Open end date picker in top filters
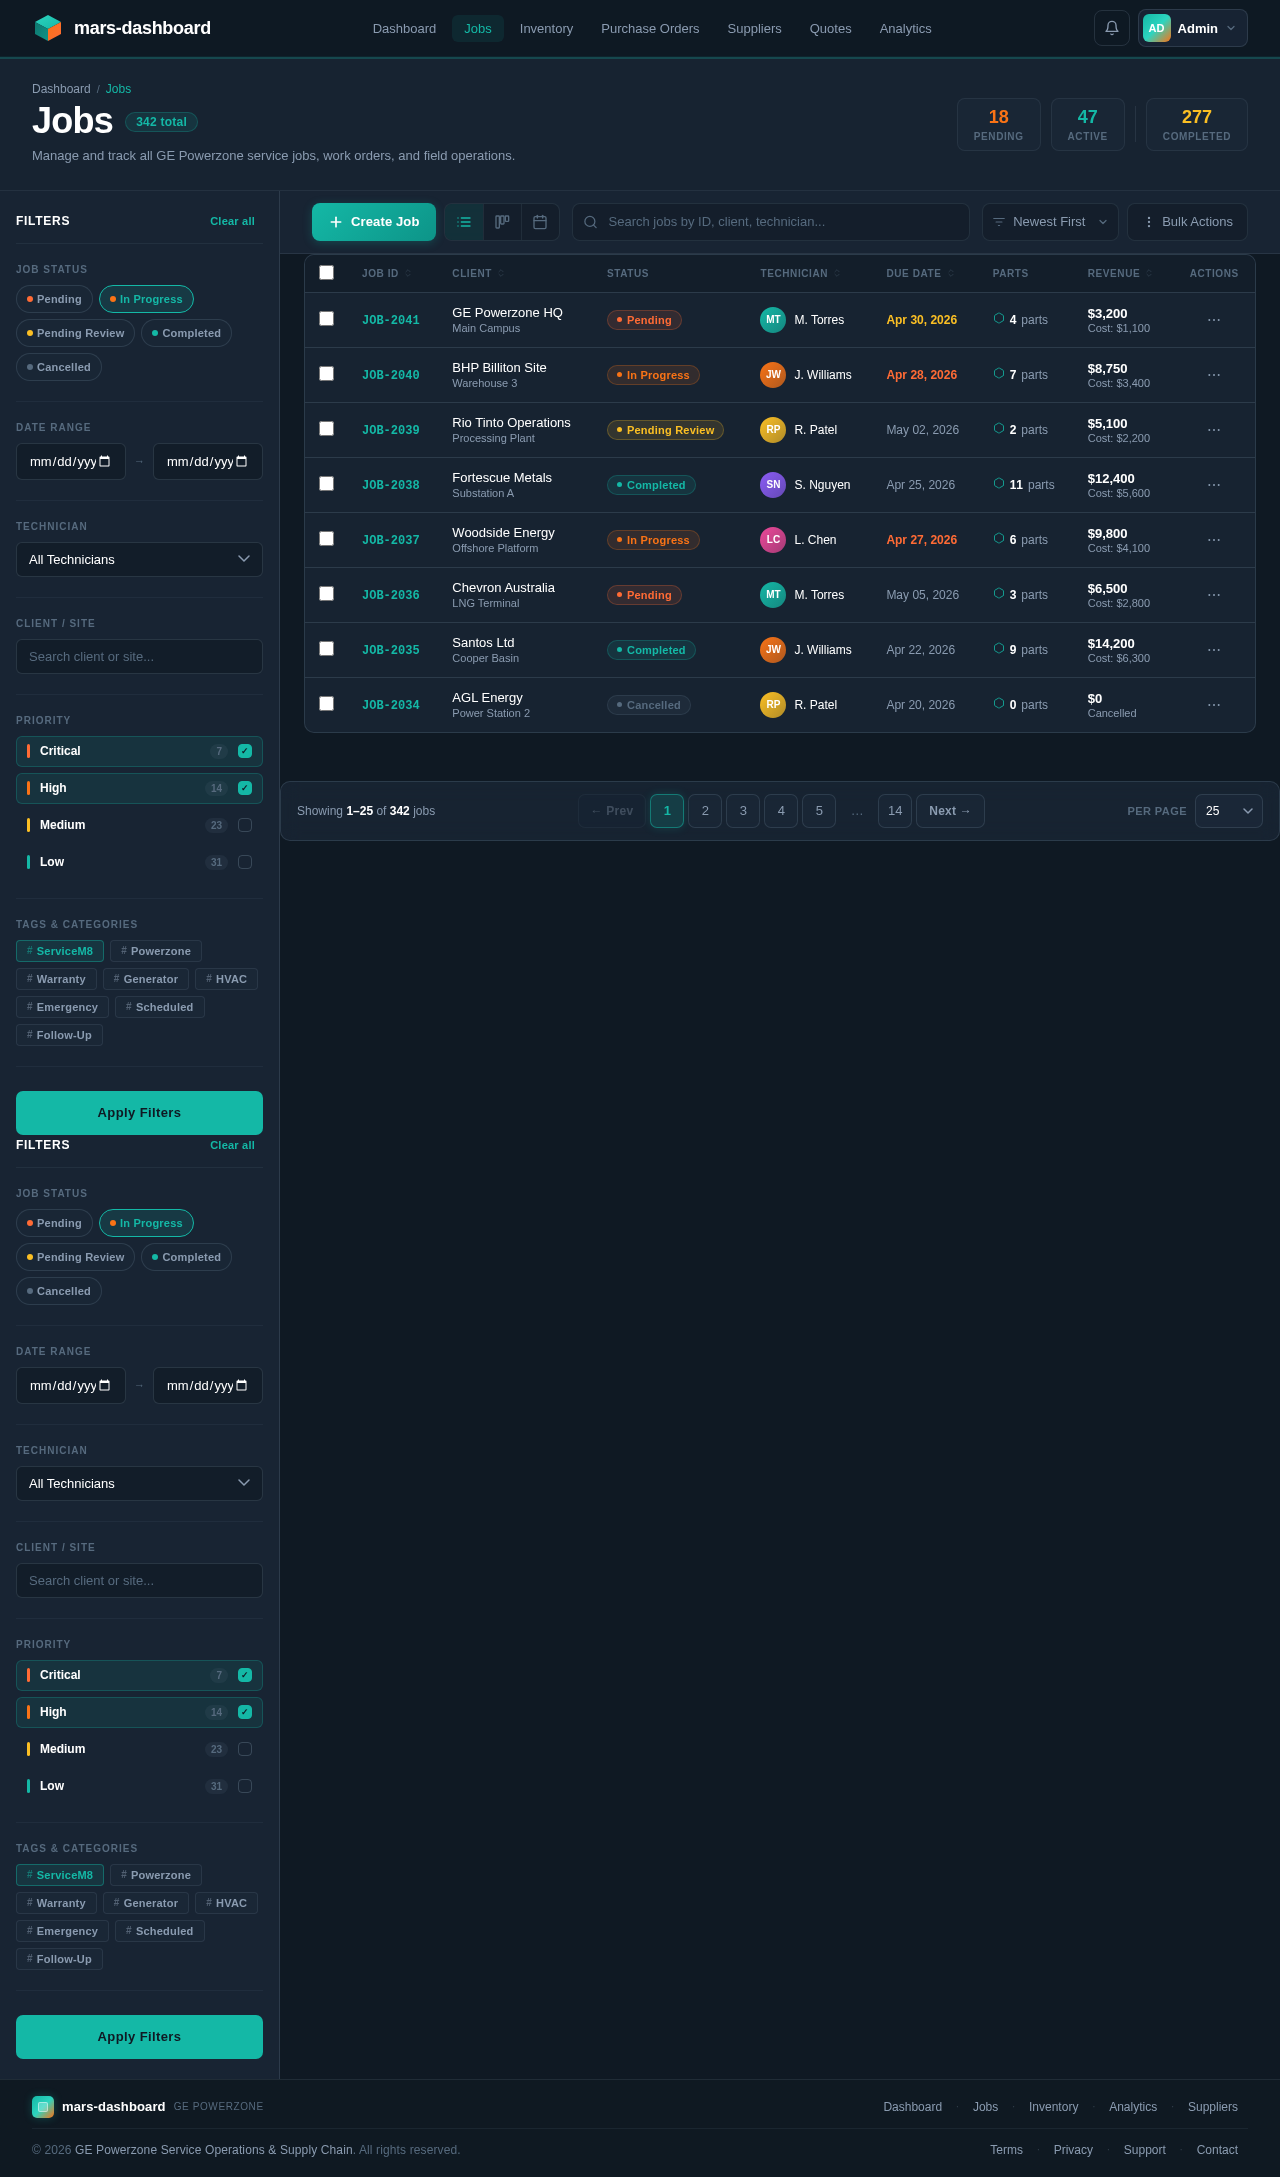This screenshot has height=2177, width=1280. pos(241,462)
